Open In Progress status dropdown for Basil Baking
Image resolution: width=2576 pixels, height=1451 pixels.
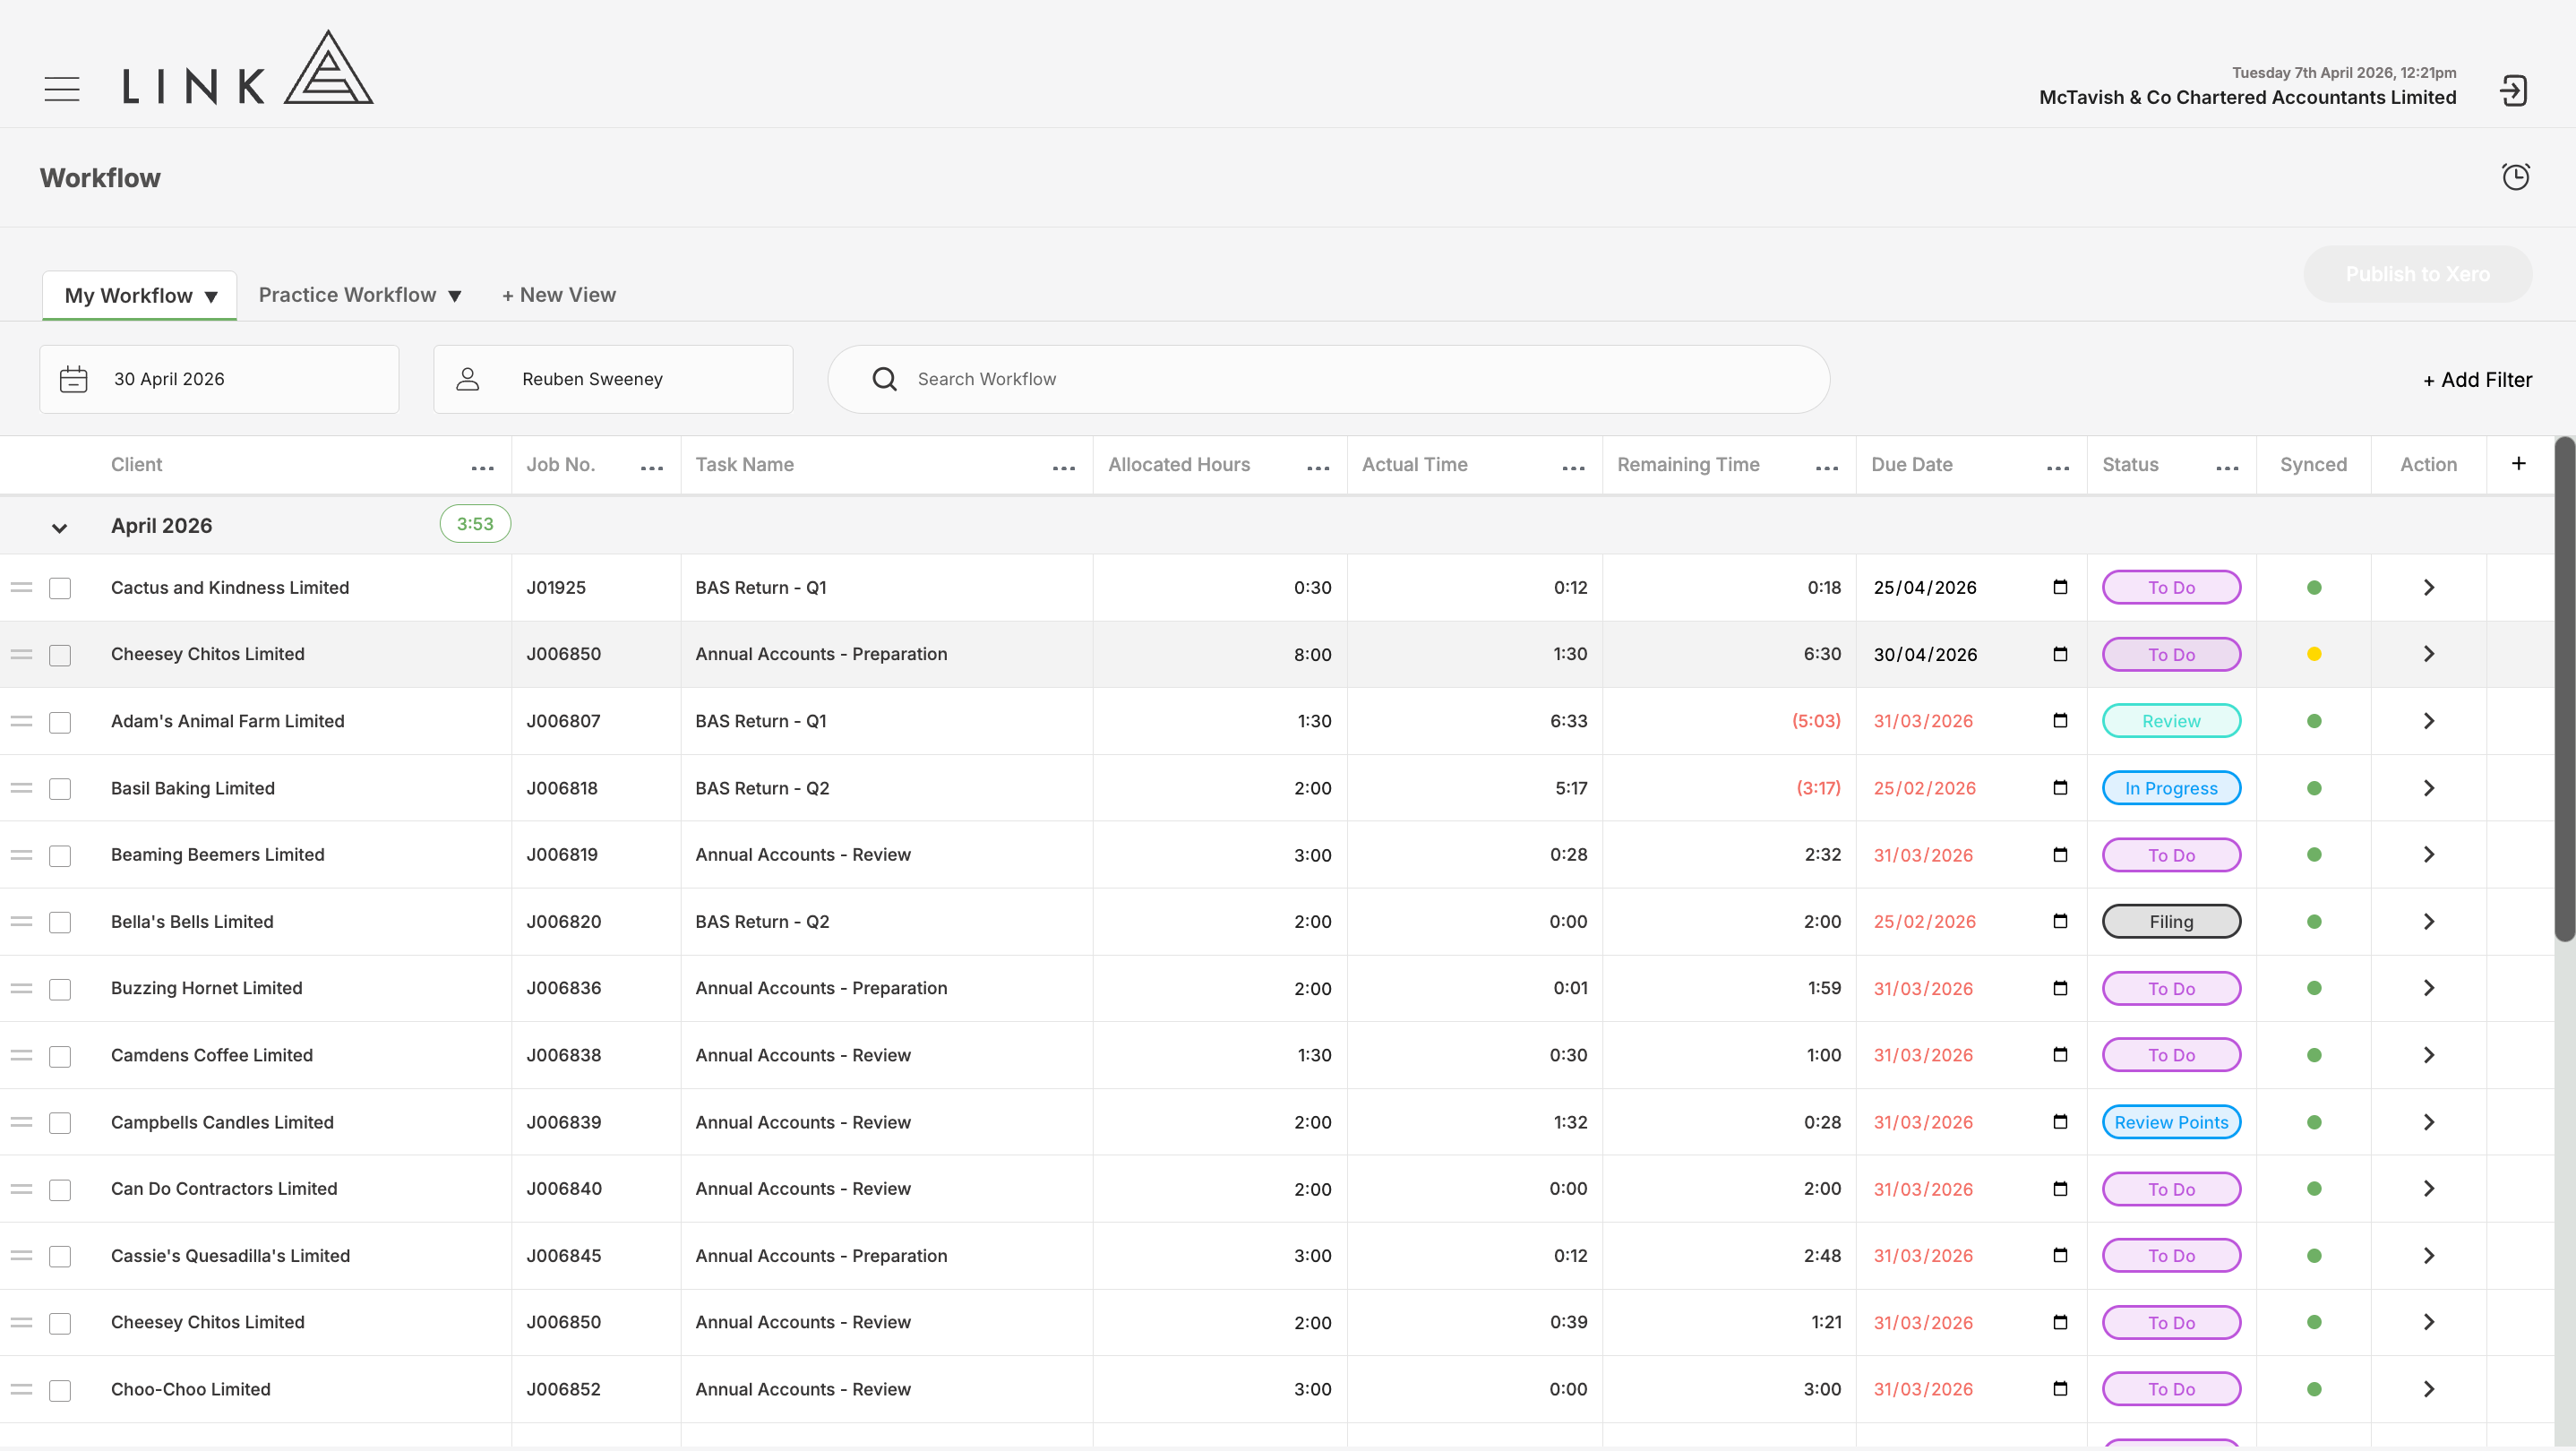click(x=2171, y=788)
